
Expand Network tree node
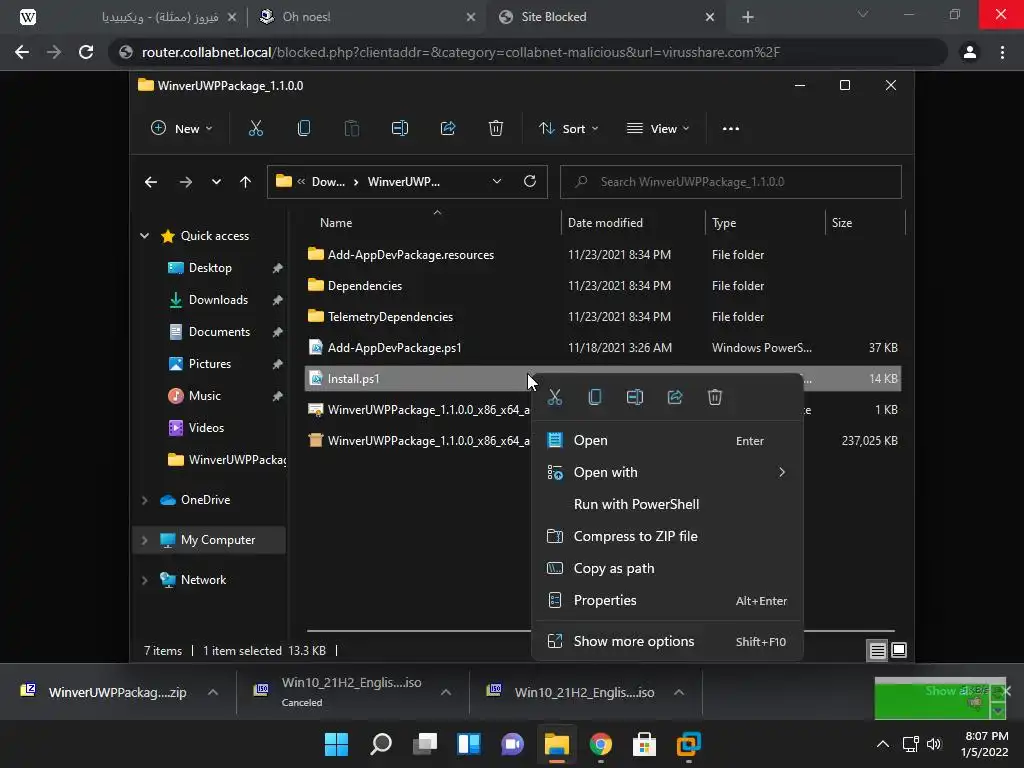[144, 580]
